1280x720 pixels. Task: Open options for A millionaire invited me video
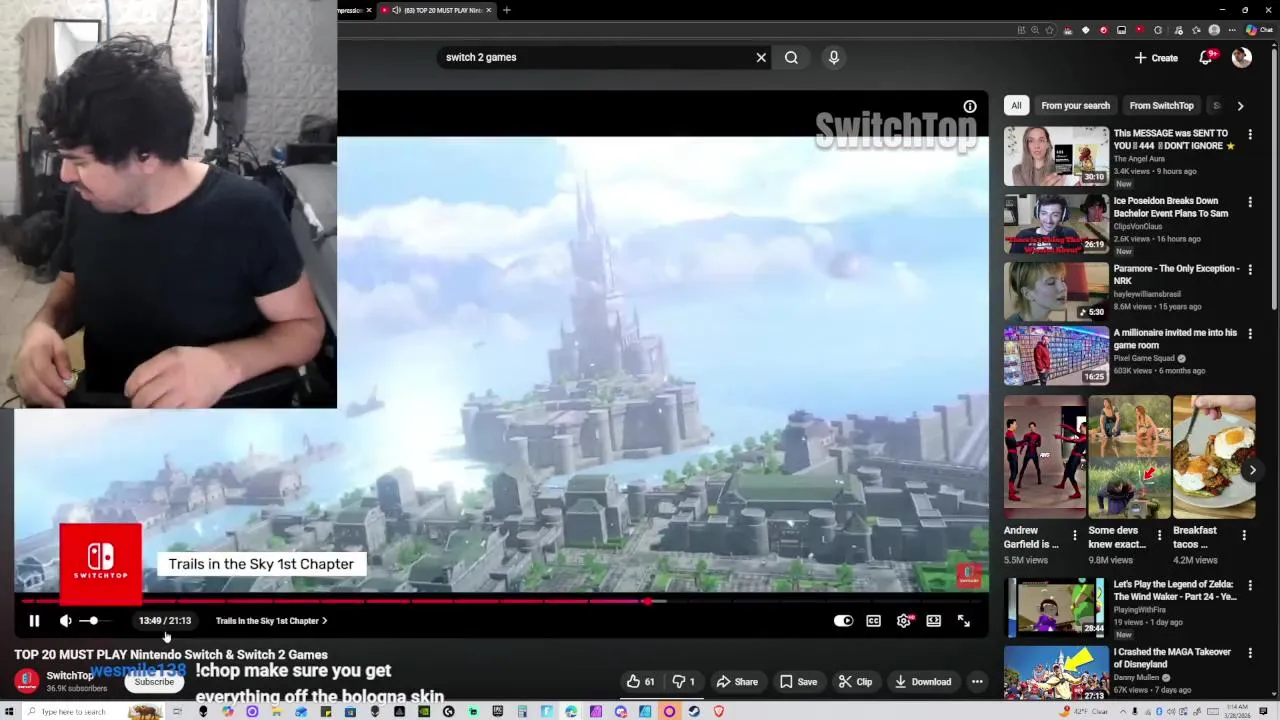[x=1250, y=334]
